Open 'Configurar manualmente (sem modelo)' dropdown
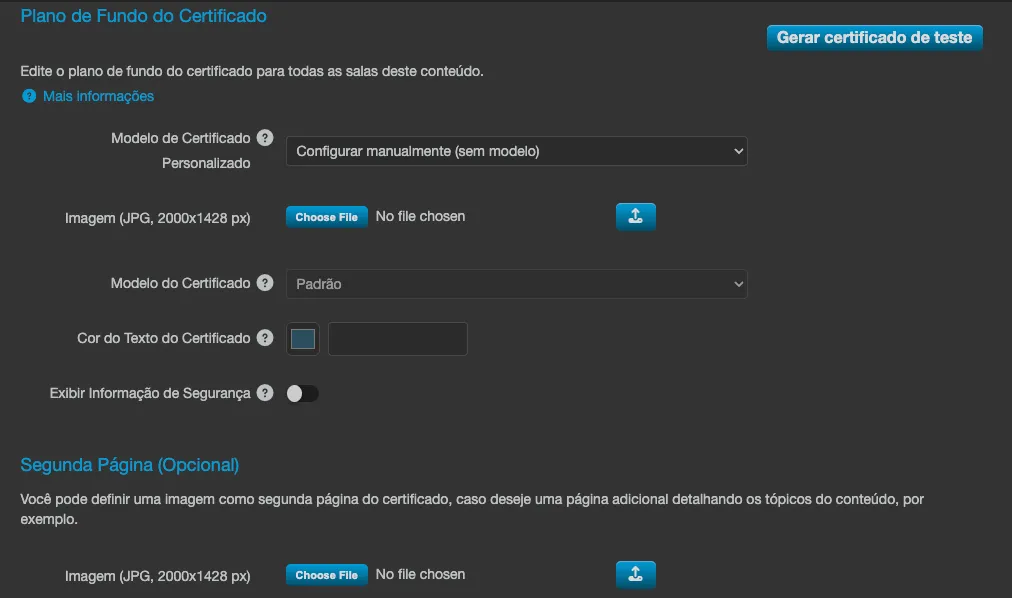 tap(516, 151)
